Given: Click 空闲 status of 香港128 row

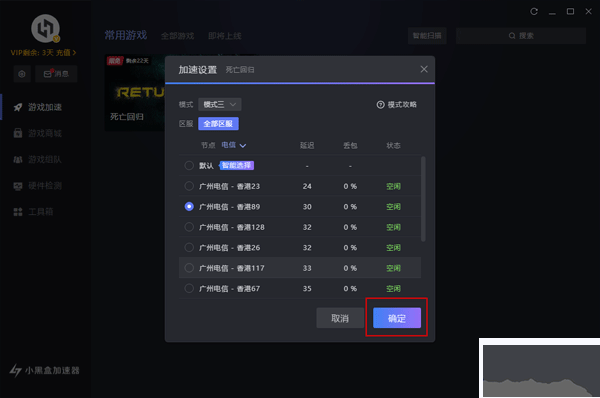Looking at the screenshot, I should [393, 227].
